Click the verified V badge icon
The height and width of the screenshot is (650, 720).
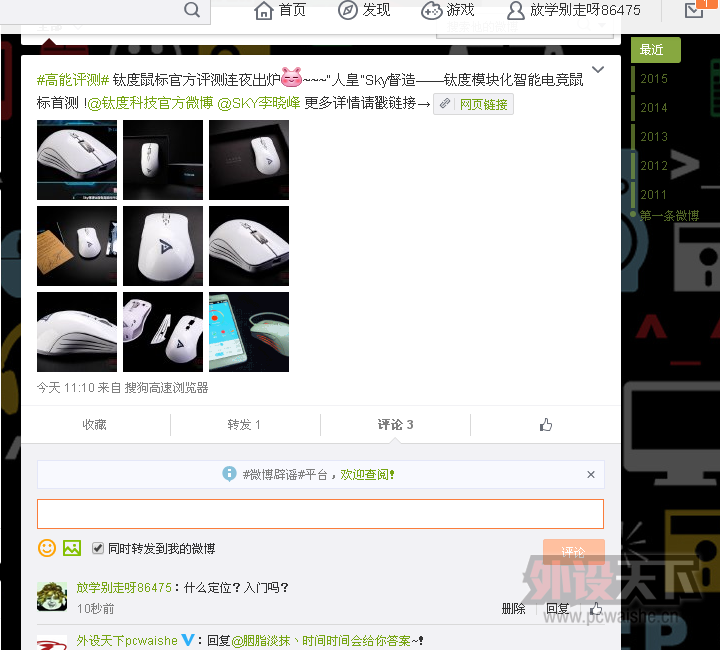pyautogui.click(x=188, y=640)
